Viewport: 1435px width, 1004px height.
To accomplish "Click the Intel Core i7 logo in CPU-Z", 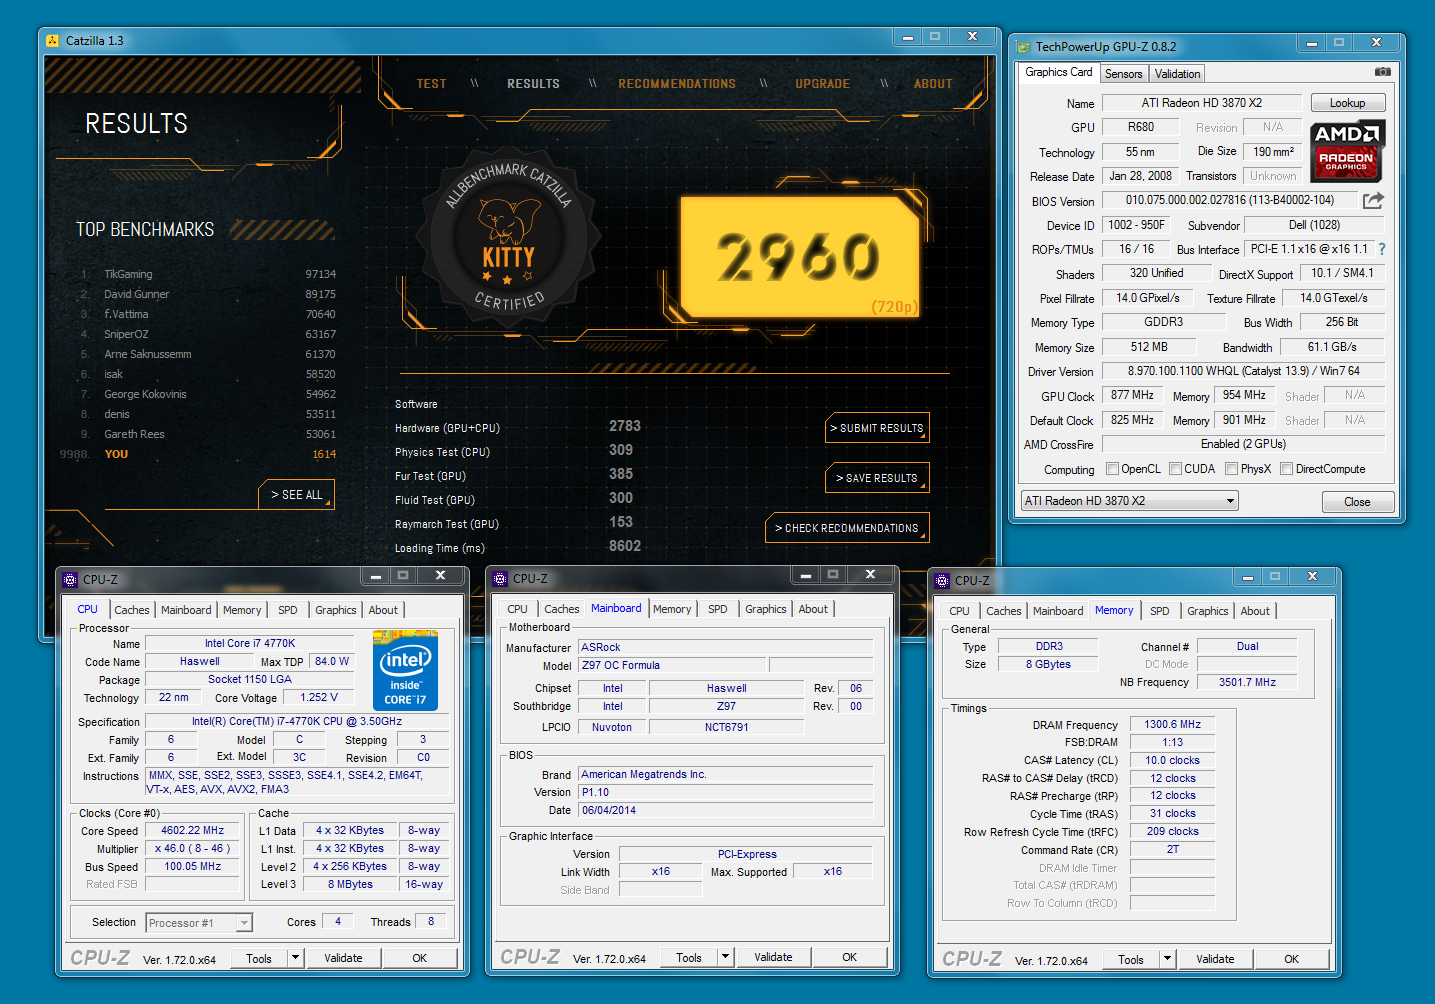I will coord(405,670).
